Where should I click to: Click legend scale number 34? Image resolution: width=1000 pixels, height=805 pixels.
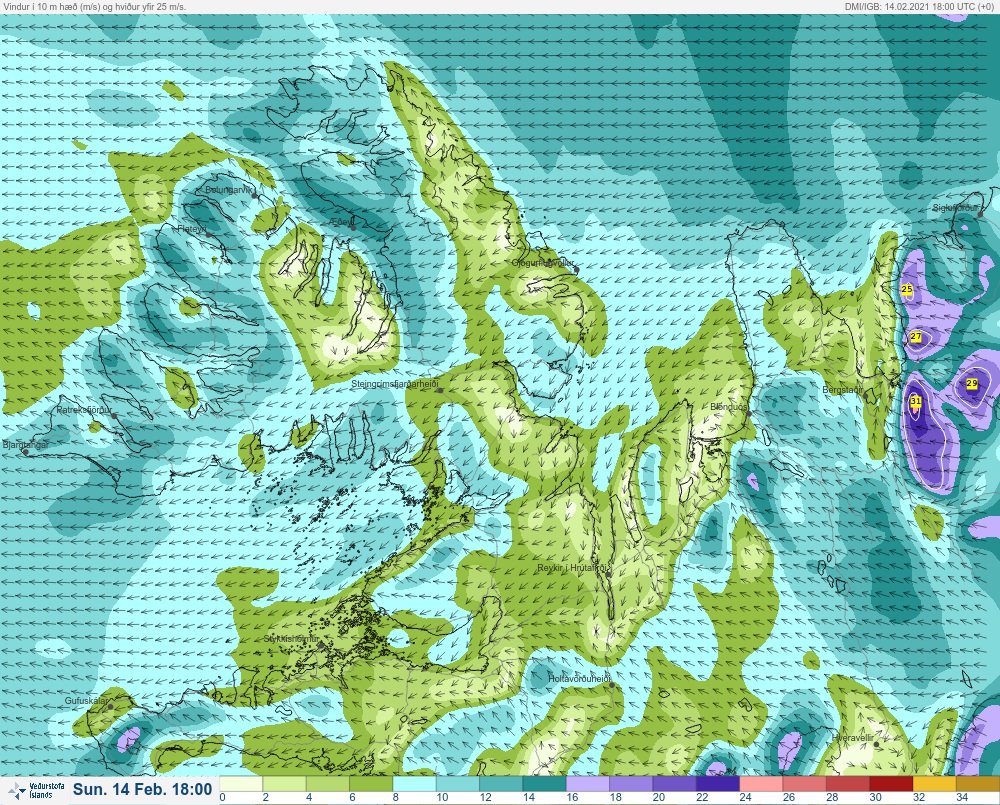click(962, 797)
